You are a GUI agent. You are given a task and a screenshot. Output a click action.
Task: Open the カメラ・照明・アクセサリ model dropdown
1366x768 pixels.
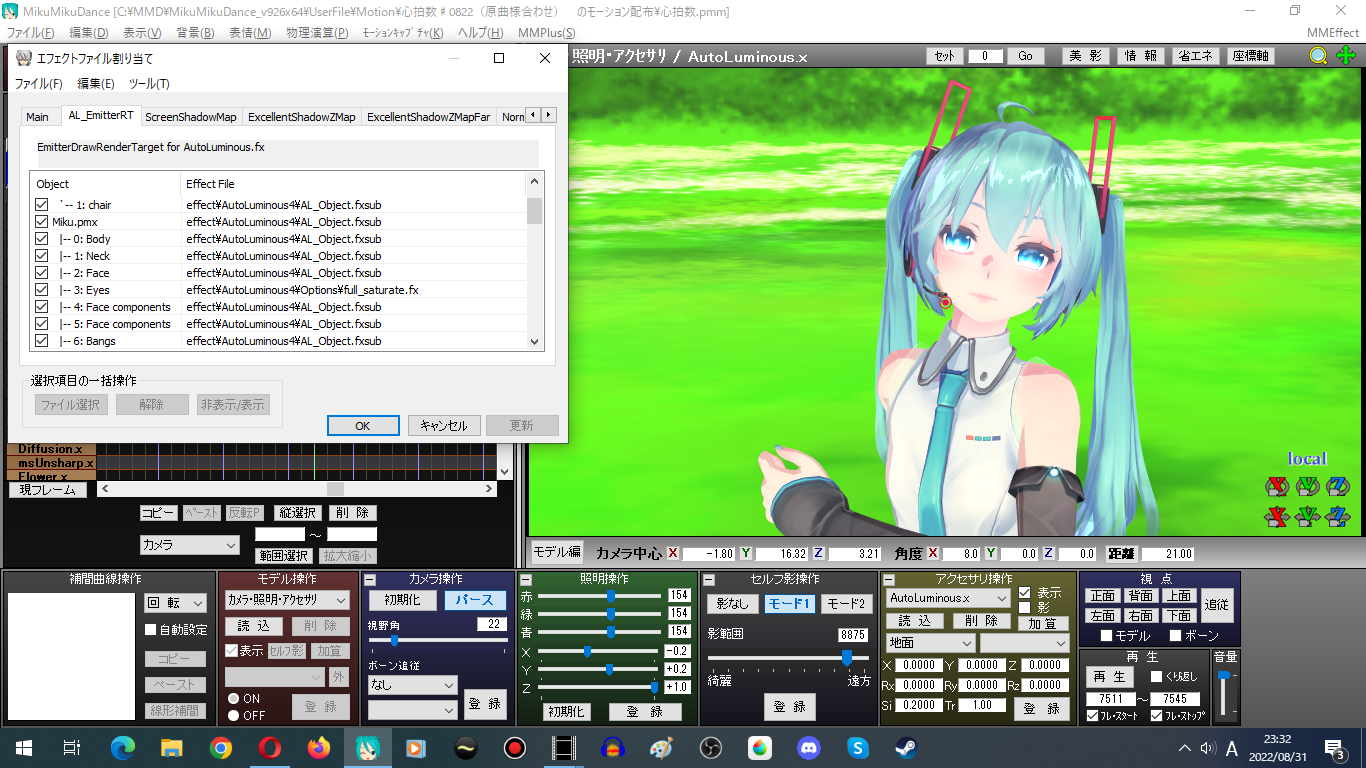click(x=286, y=600)
